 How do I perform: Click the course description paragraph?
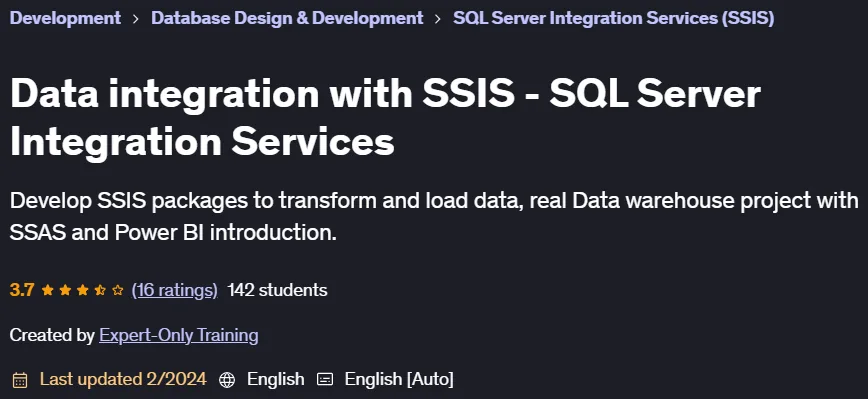pos(434,216)
